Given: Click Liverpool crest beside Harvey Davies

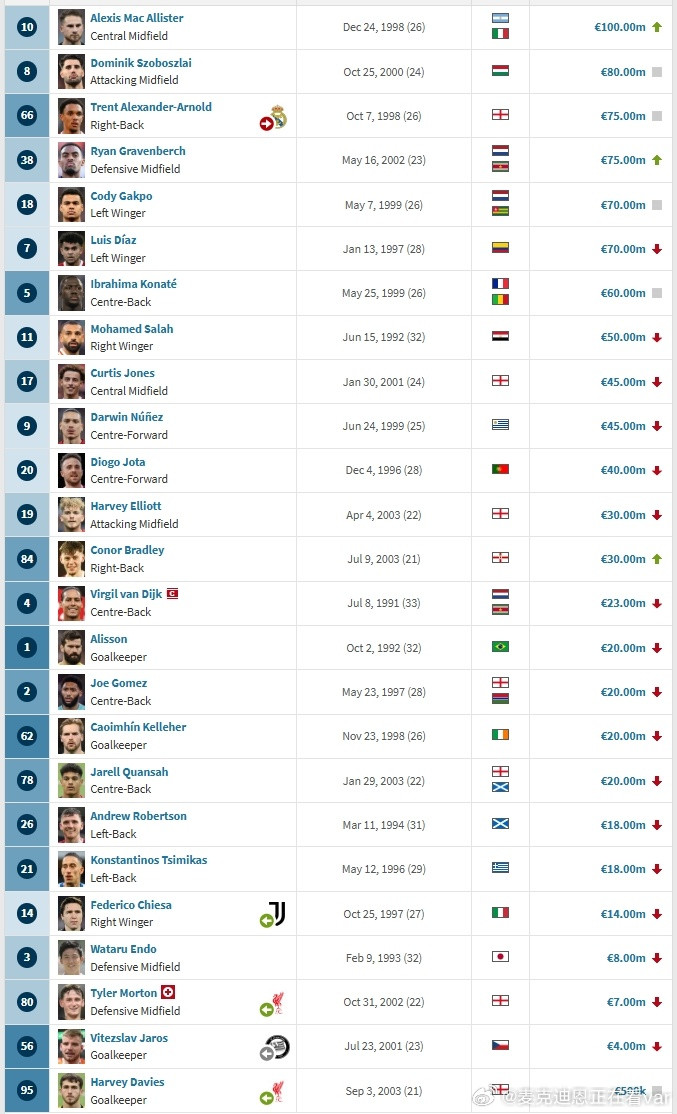Looking at the screenshot, I should (278, 1091).
